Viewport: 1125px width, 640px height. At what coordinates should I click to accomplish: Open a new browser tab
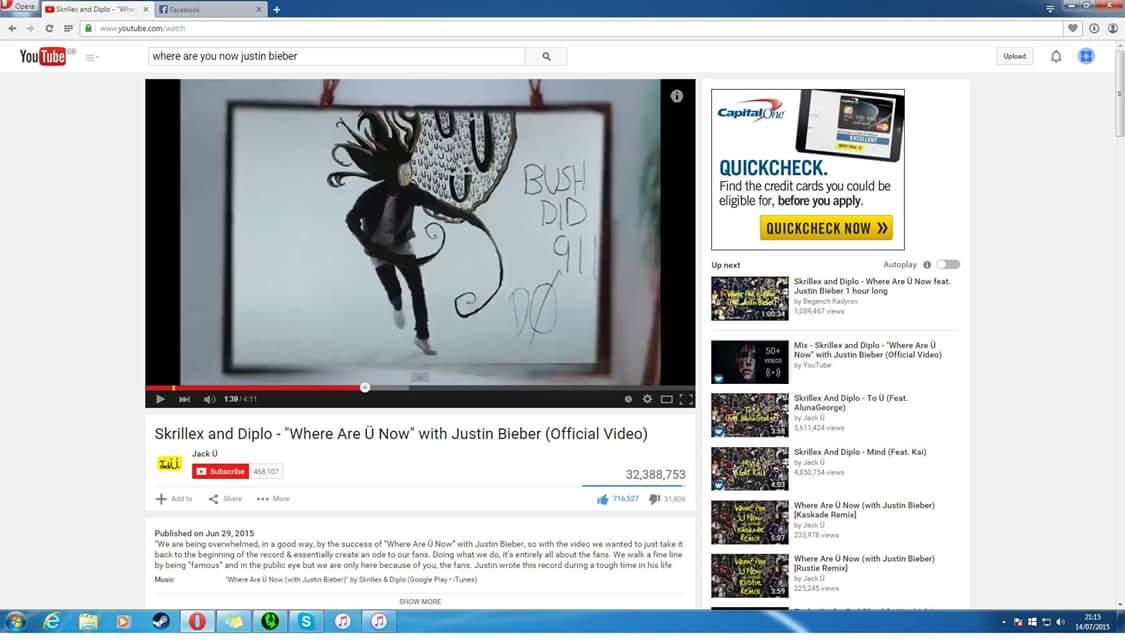tap(276, 9)
